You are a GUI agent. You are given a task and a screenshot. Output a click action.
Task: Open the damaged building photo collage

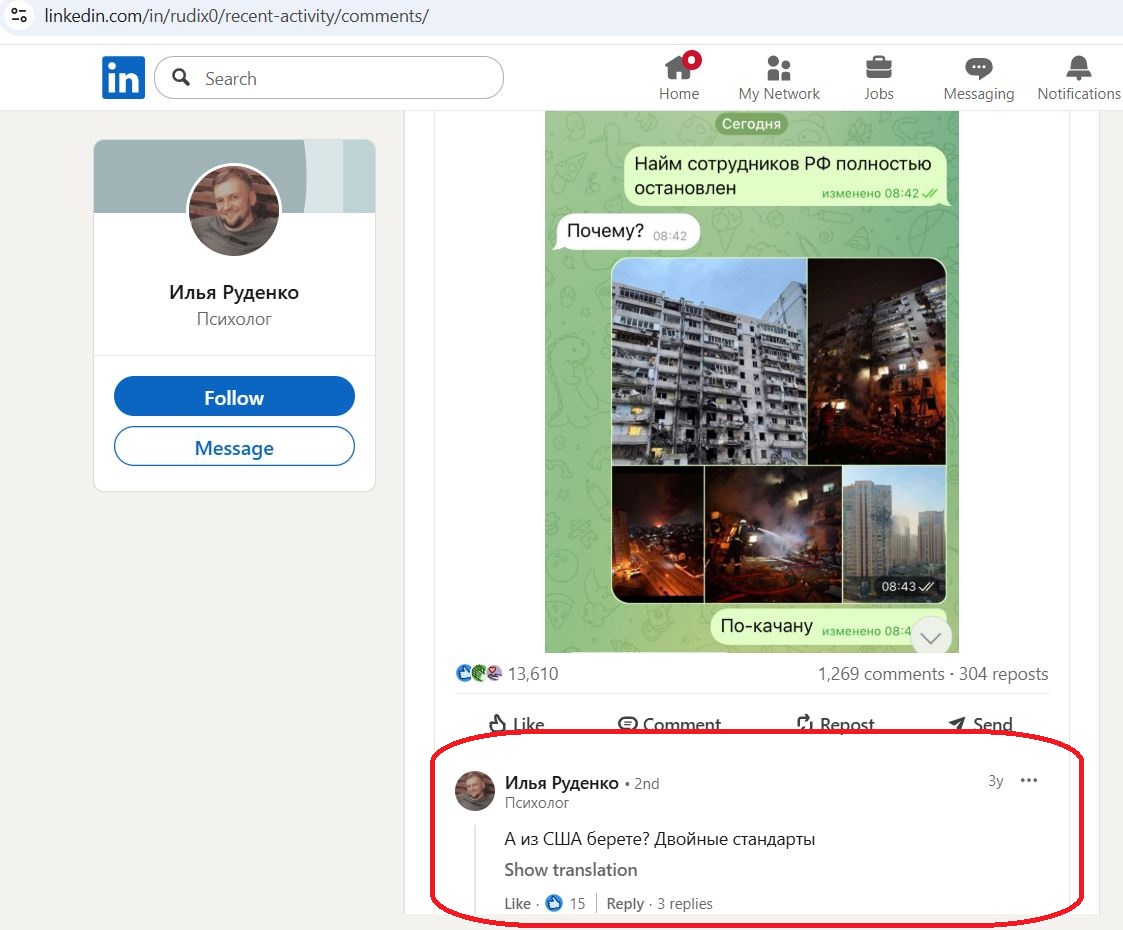(777, 430)
